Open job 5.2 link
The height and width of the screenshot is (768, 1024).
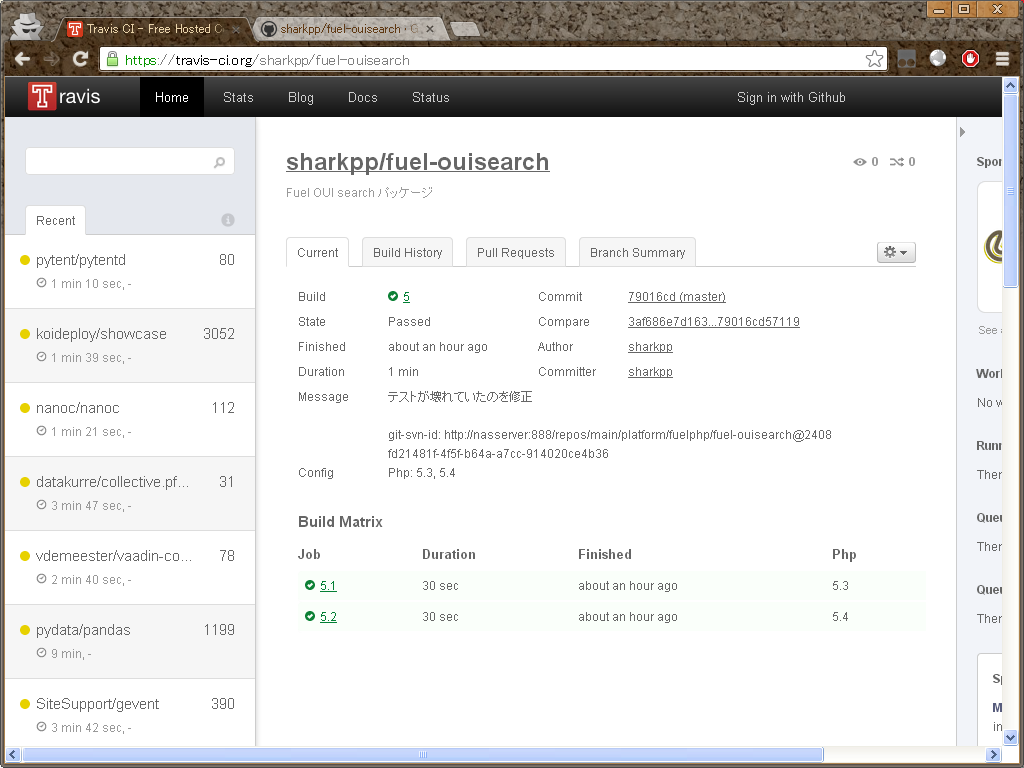[328, 616]
